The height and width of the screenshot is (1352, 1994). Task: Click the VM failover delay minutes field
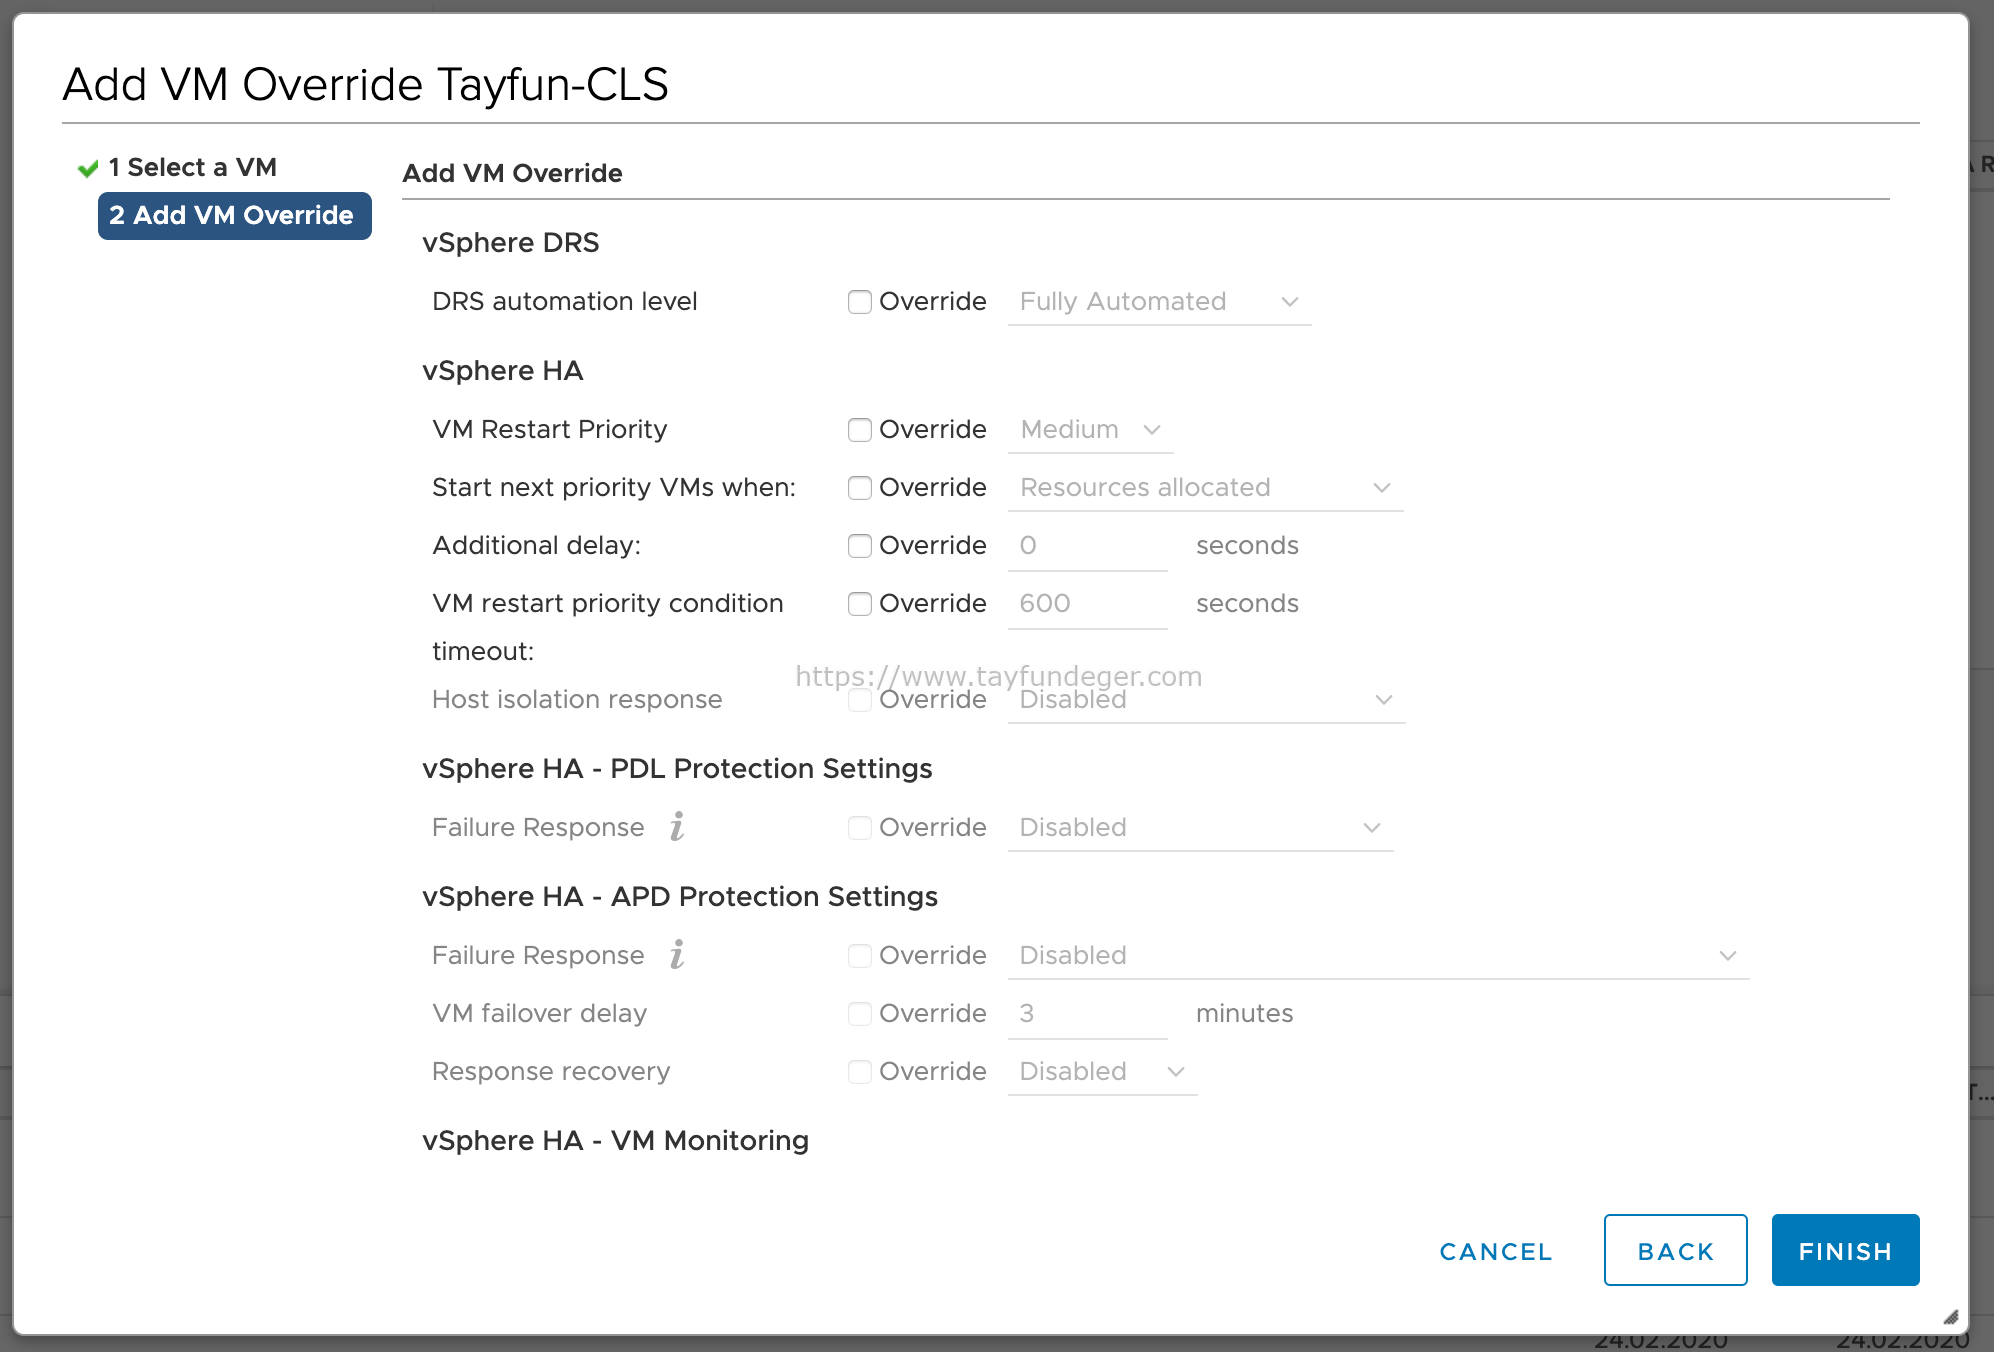click(1087, 1014)
